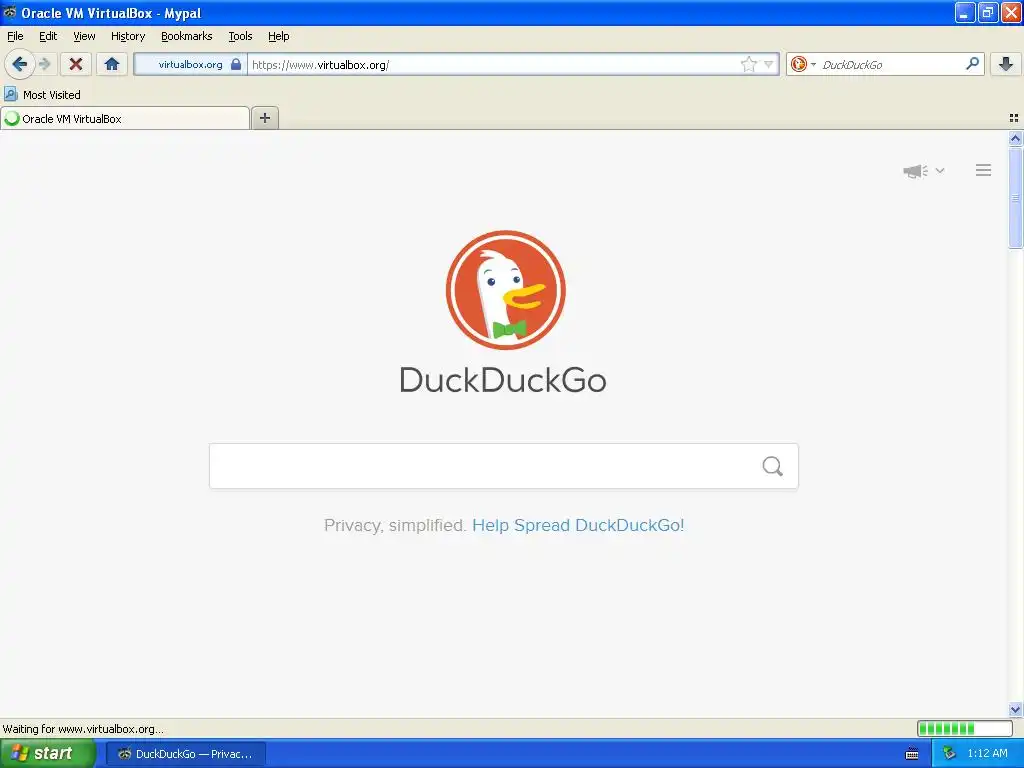Open the DuckDuckGo megaphone announcements icon
Screen dimensions: 1024x768
[x=916, y=171]
